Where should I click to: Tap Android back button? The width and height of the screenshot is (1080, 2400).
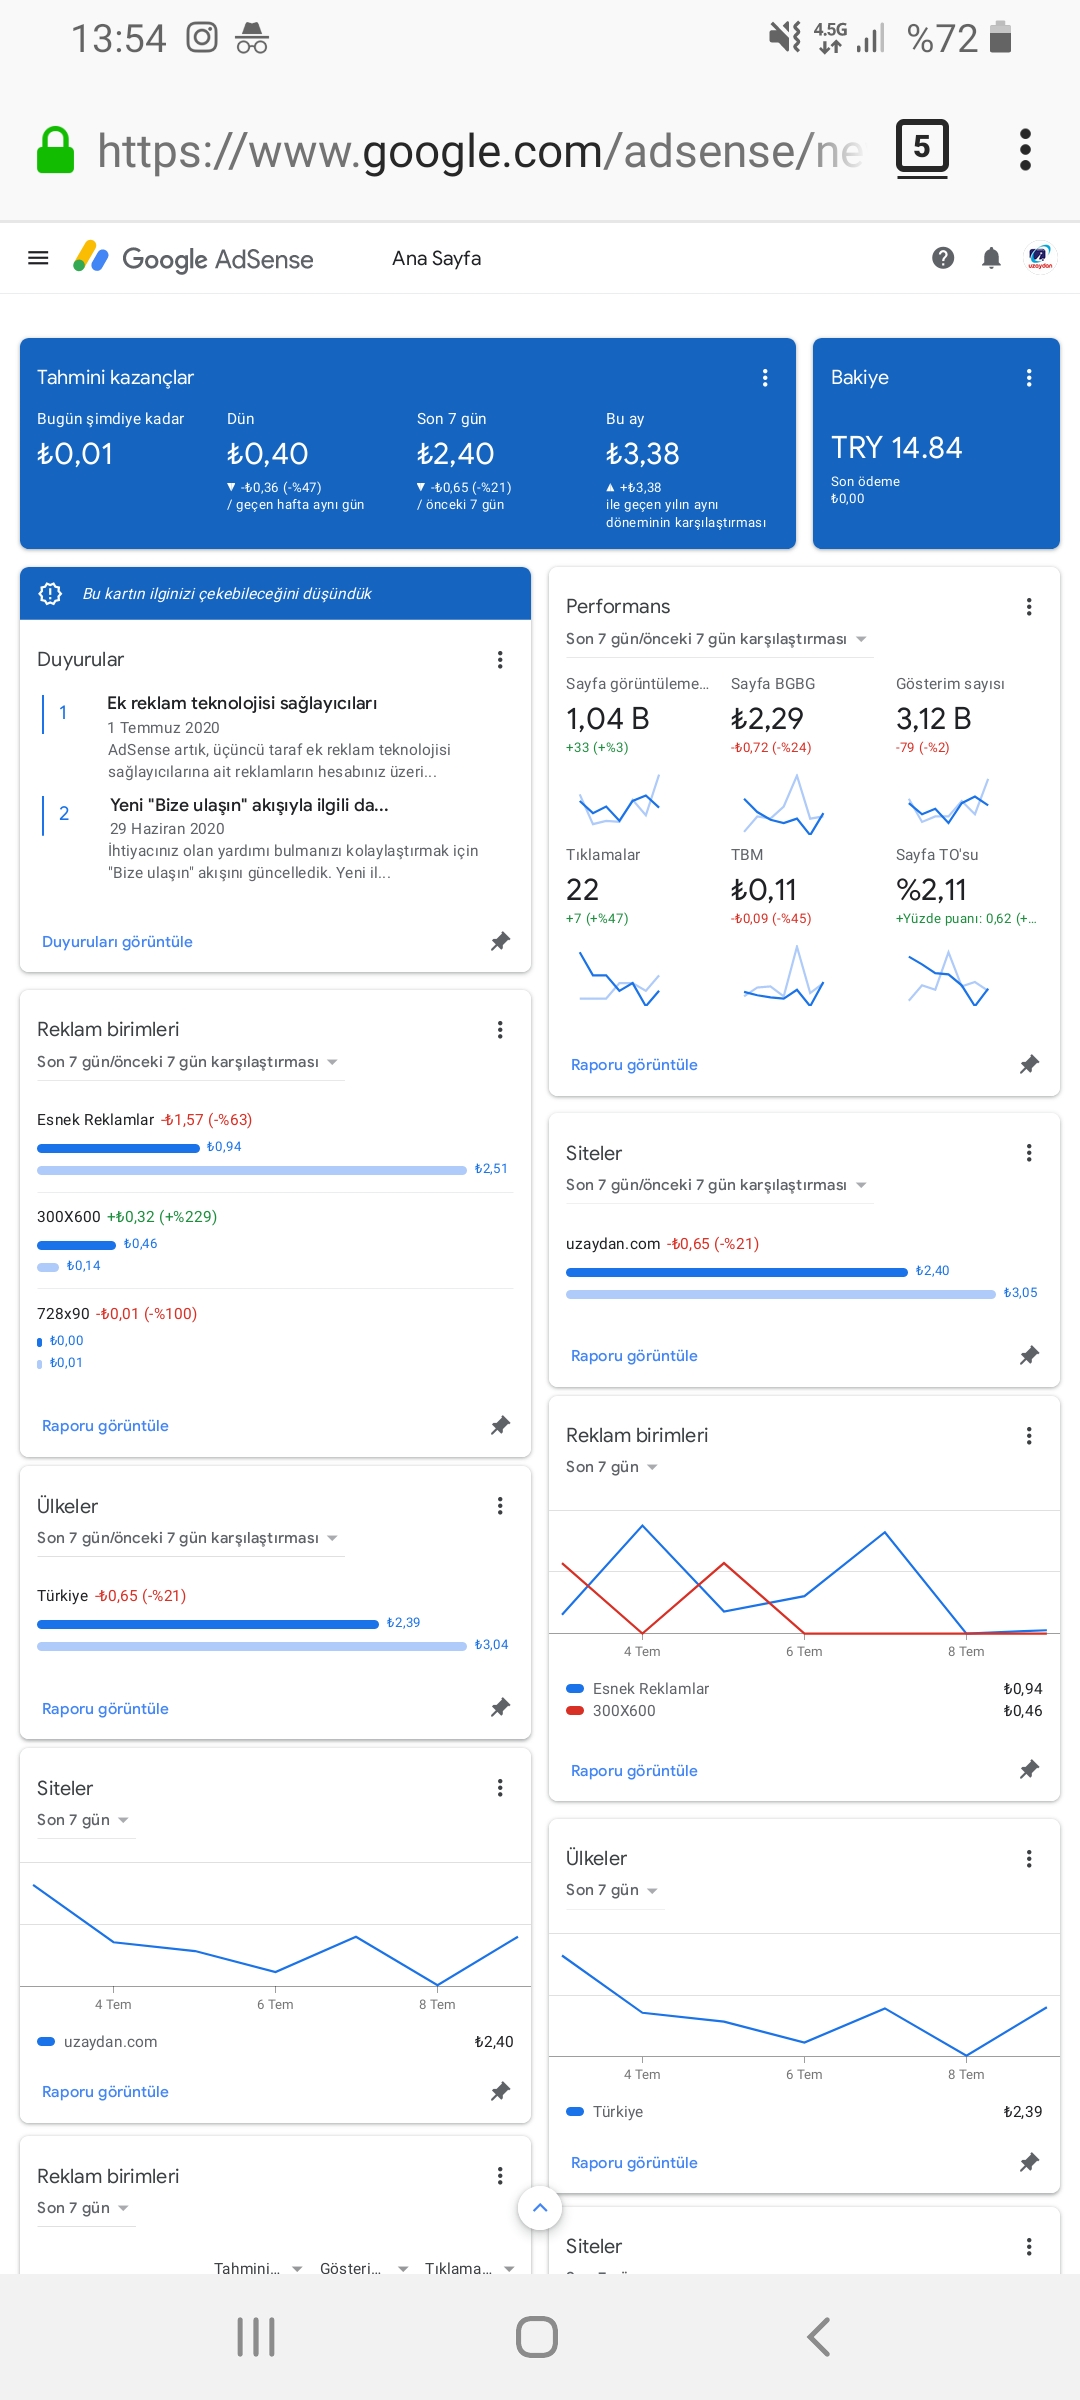818,2337
